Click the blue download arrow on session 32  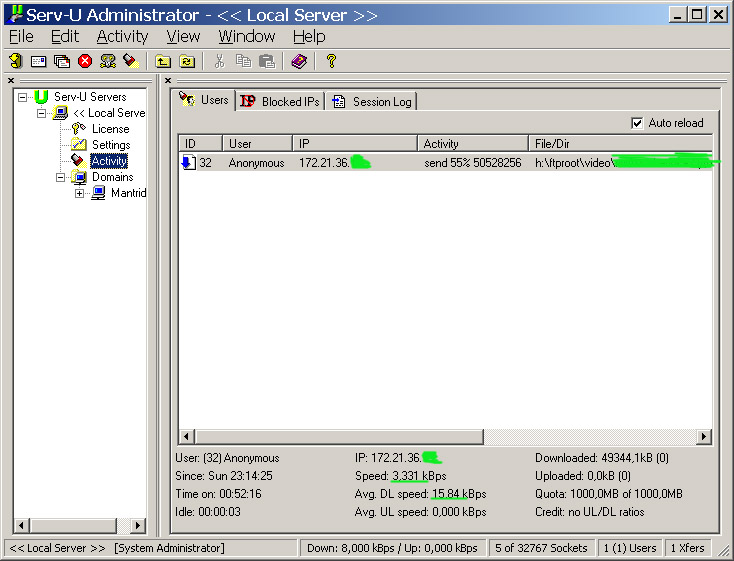pyautogui.click(x=187, y=162)
